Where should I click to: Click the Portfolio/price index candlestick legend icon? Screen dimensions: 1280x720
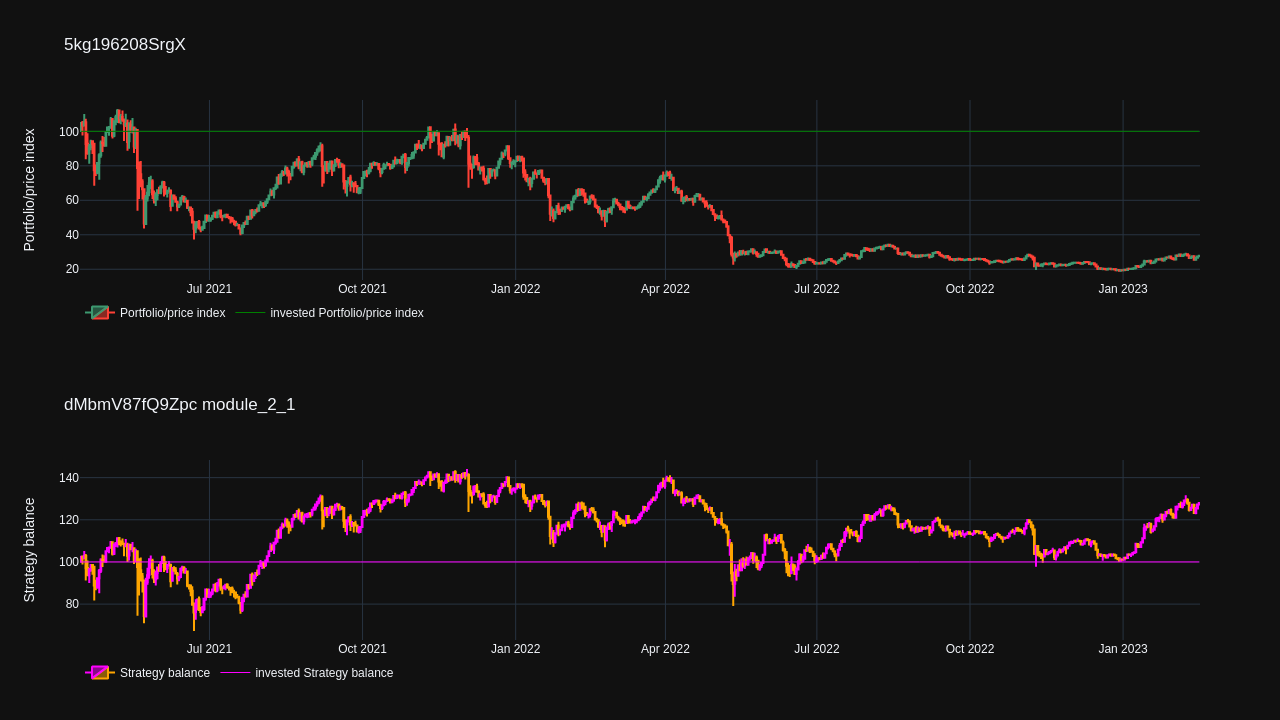coord(100,313)
